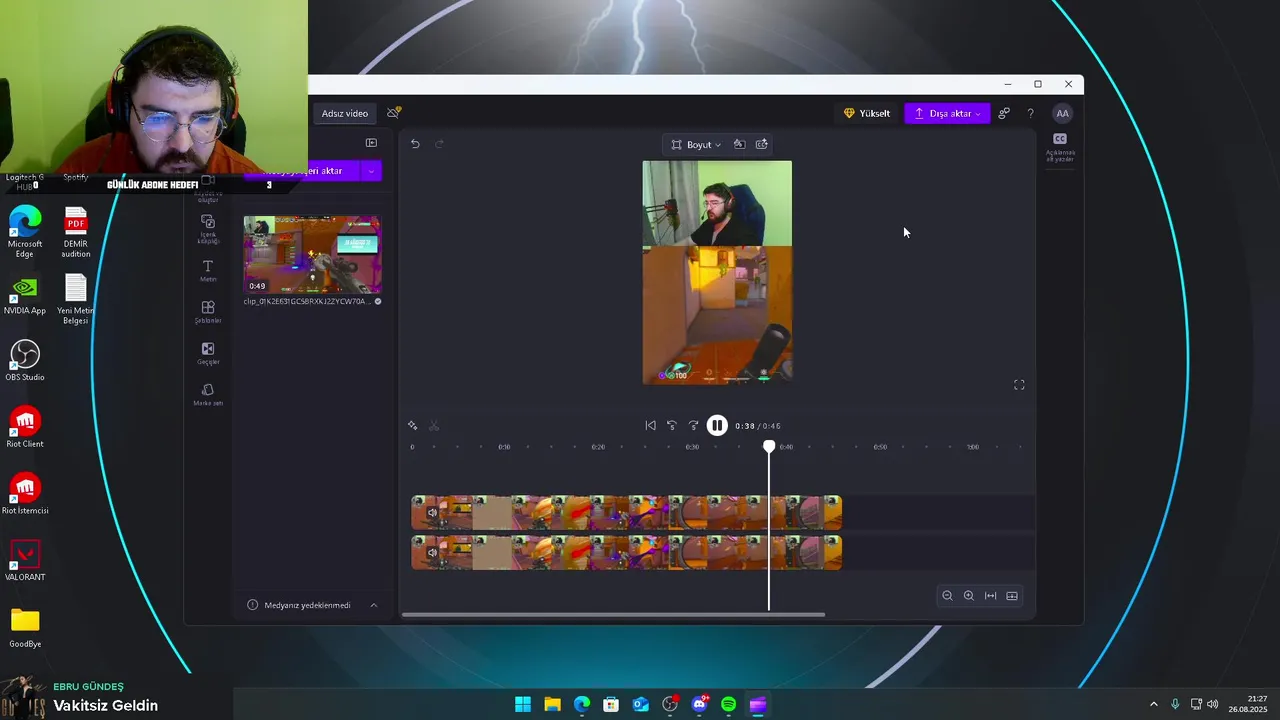Rename the project title Adsız video
Image resolution: width=1280 pixels, height=720 pixels.
pyautogui.click(x=345, y=113)
